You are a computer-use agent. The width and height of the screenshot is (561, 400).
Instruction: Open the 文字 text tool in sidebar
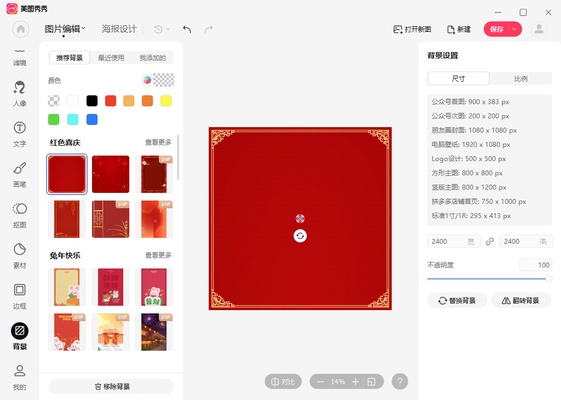point(20,135)
